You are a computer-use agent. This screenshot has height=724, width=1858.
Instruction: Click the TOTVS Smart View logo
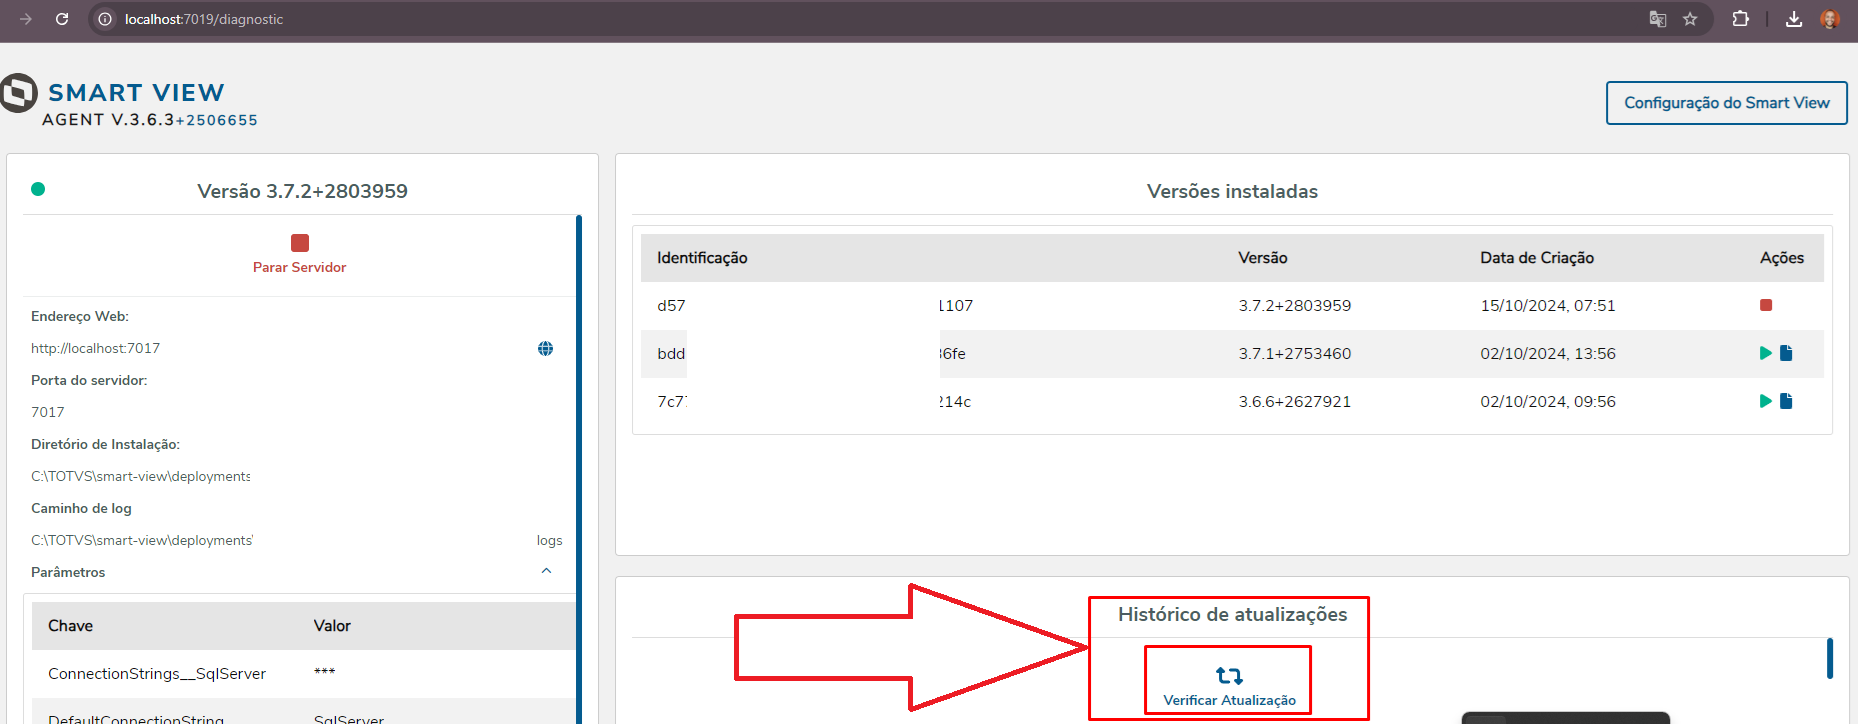click(18, 93)
